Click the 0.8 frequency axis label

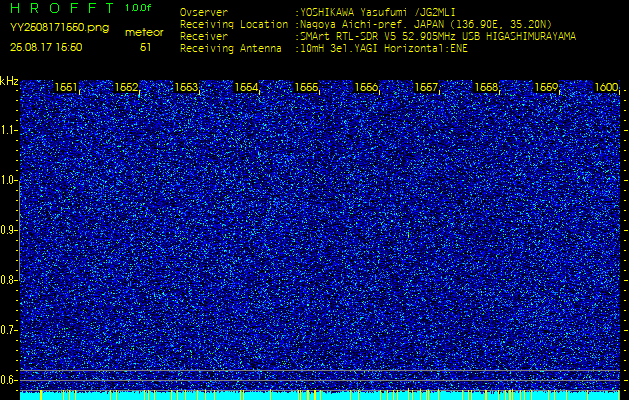tap(8, 280)
